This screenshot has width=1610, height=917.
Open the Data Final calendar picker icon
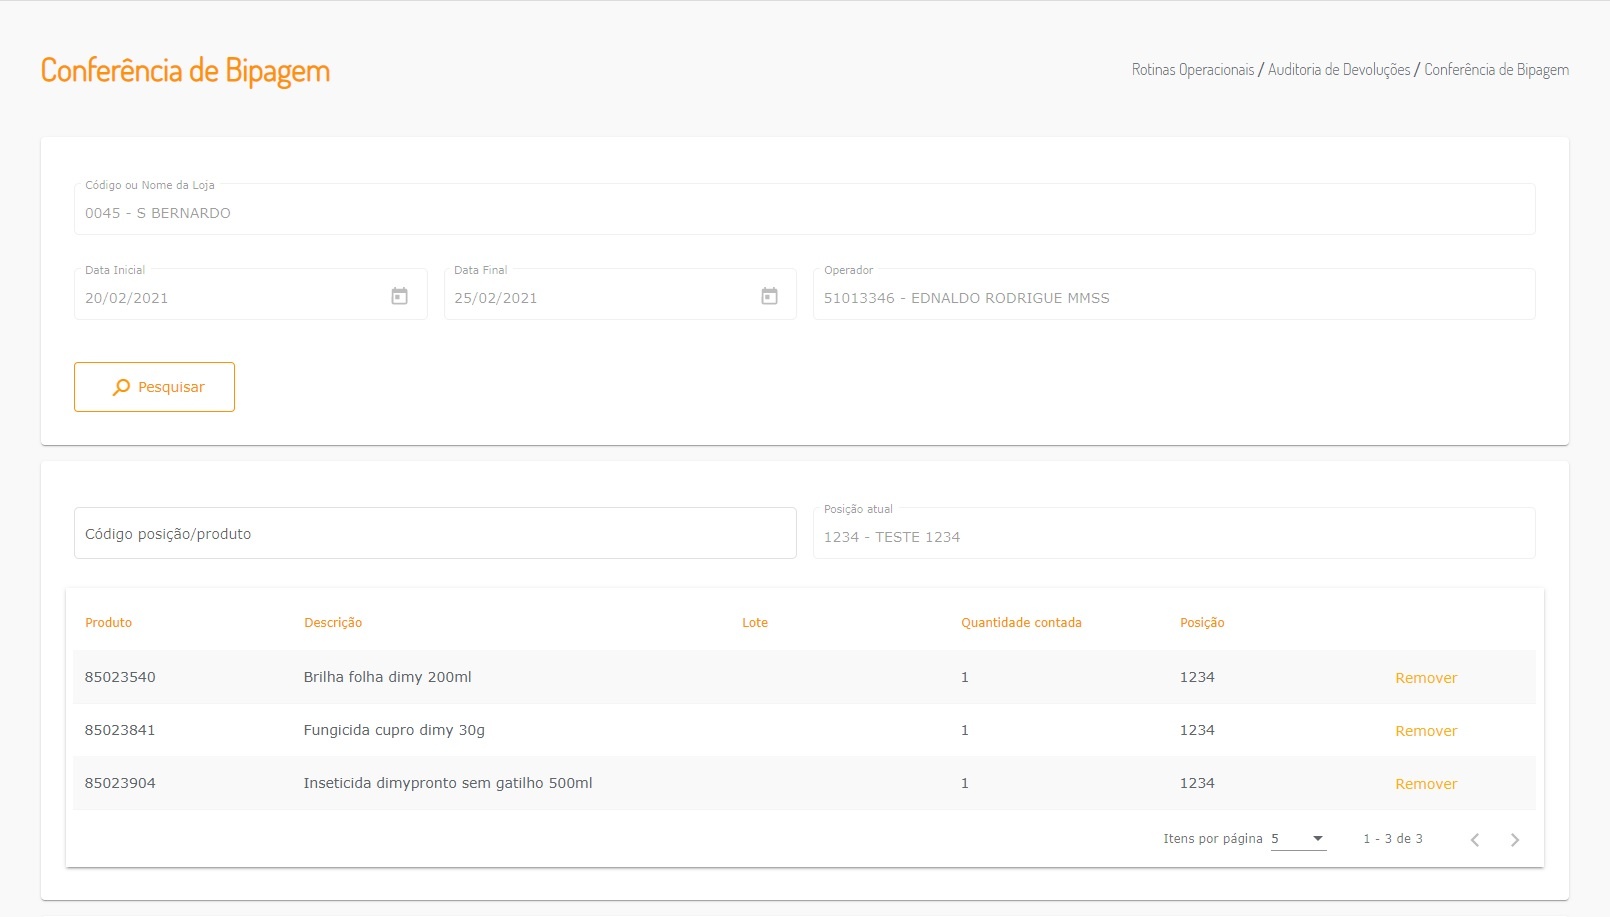pos(769,296)
